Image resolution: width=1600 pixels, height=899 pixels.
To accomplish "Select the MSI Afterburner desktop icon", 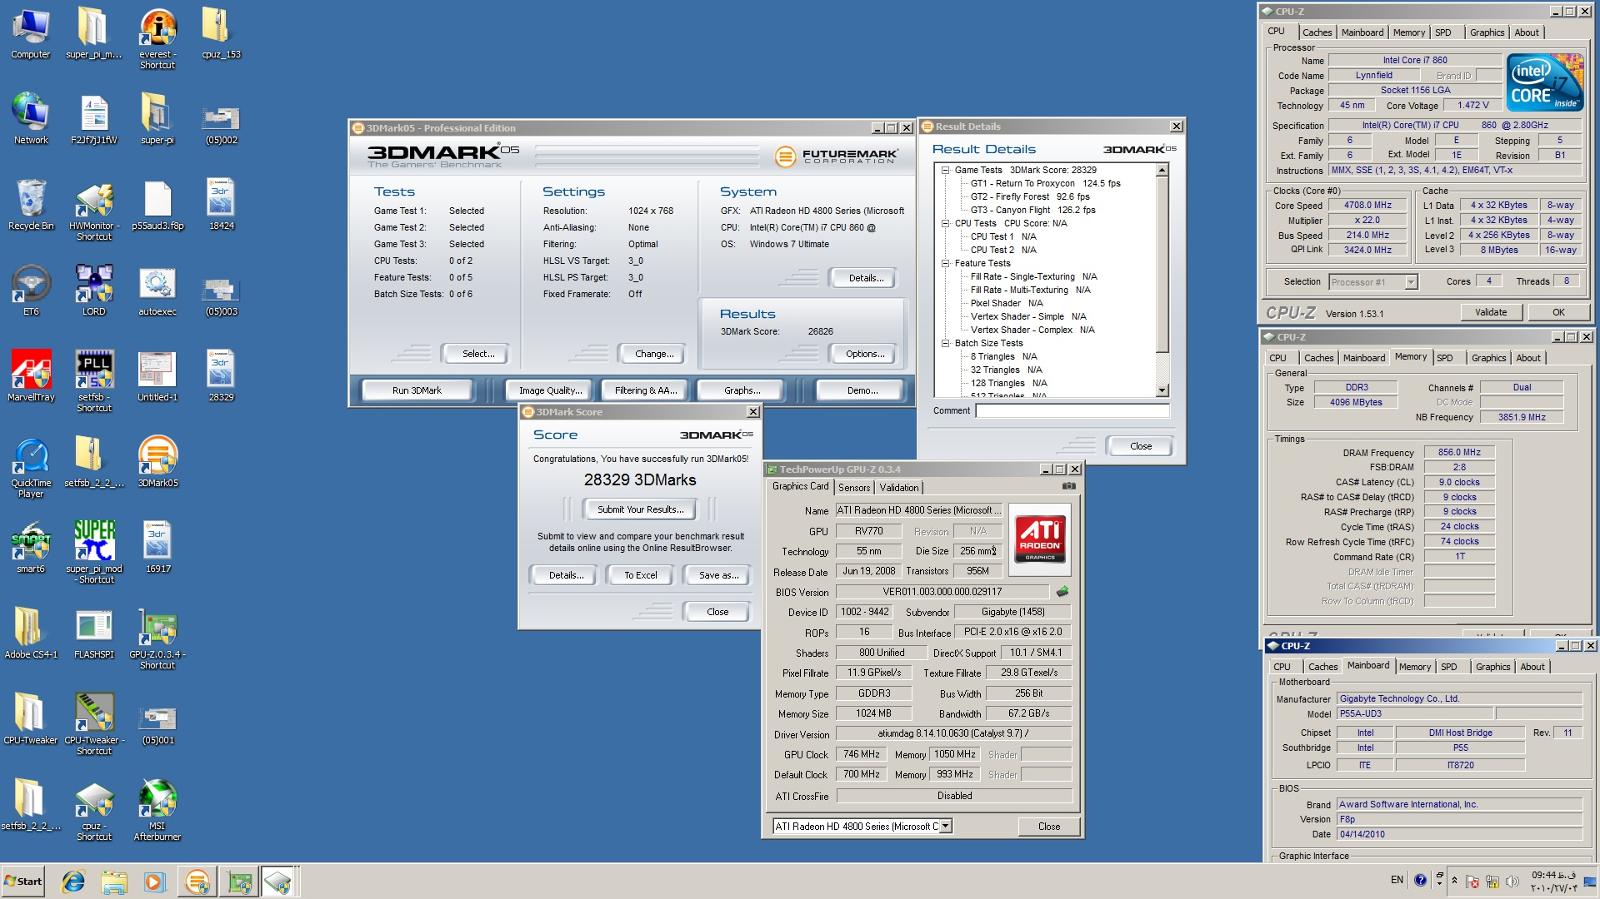I will pos(158,811).
